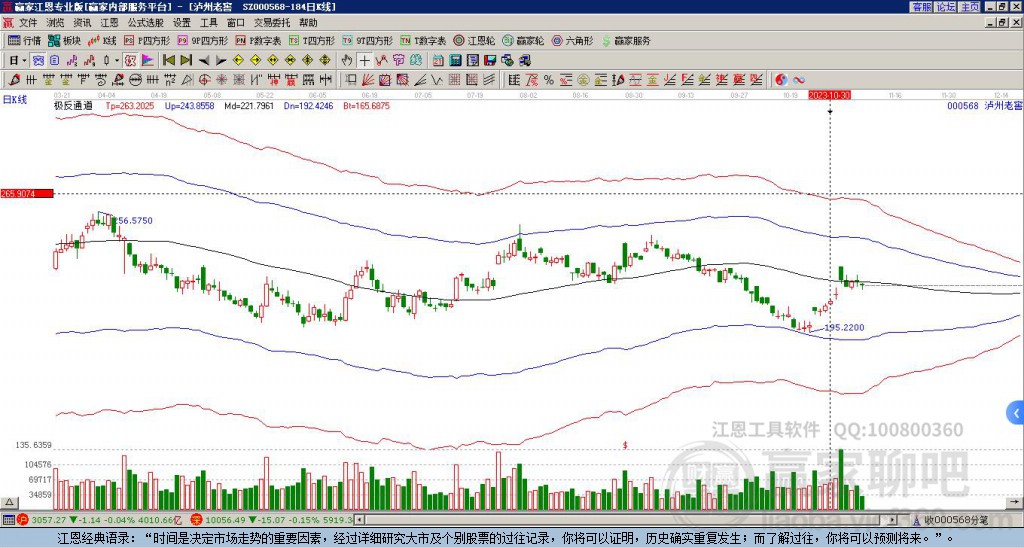Open the 9P四方形 tool

(203, 40)
